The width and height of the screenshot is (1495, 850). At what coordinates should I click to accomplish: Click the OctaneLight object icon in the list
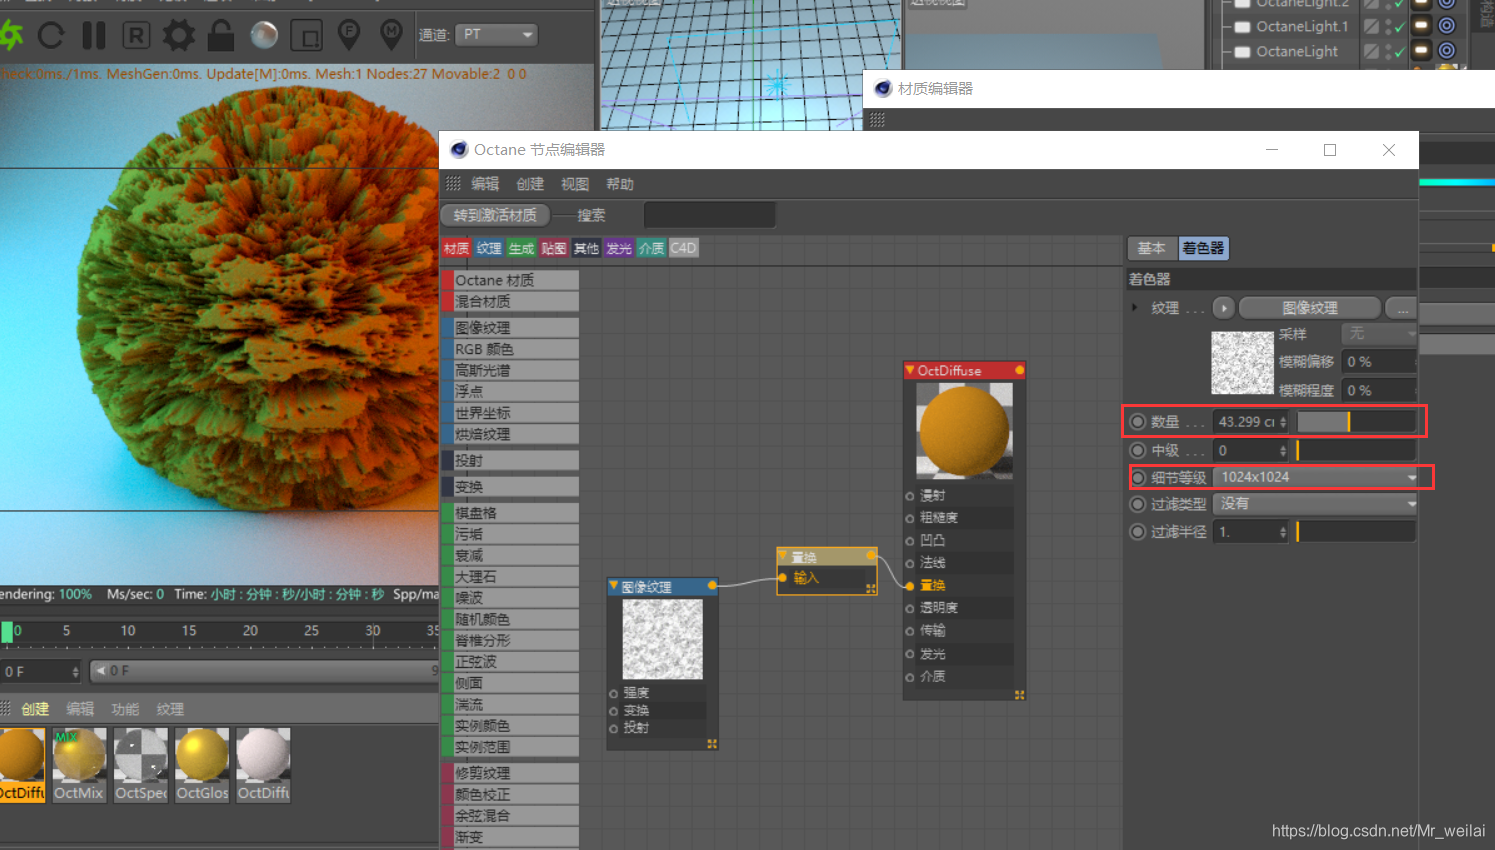coord(1243,51)
